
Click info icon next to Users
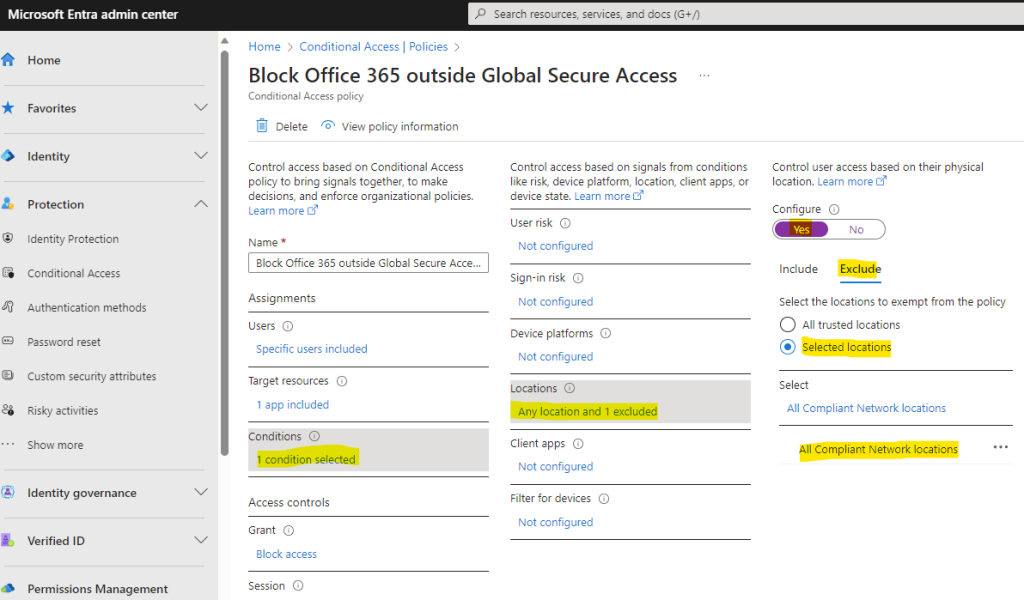click(287, 326)
